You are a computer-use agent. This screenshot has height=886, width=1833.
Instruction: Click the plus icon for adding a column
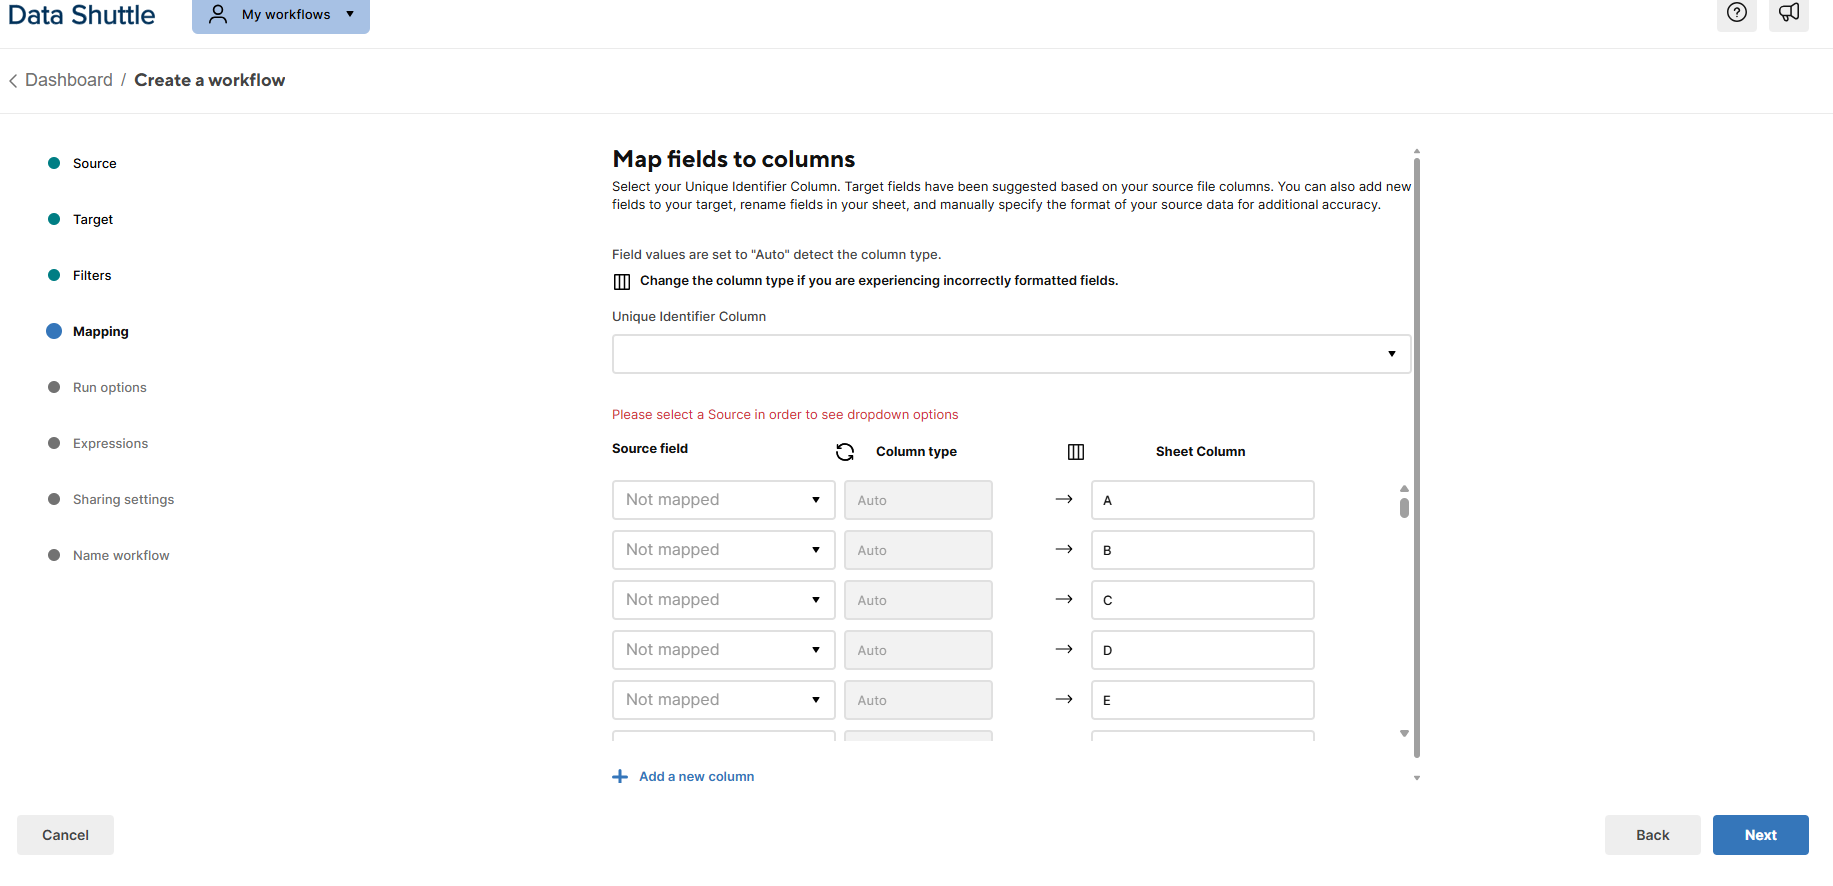(x=620, y=777)
